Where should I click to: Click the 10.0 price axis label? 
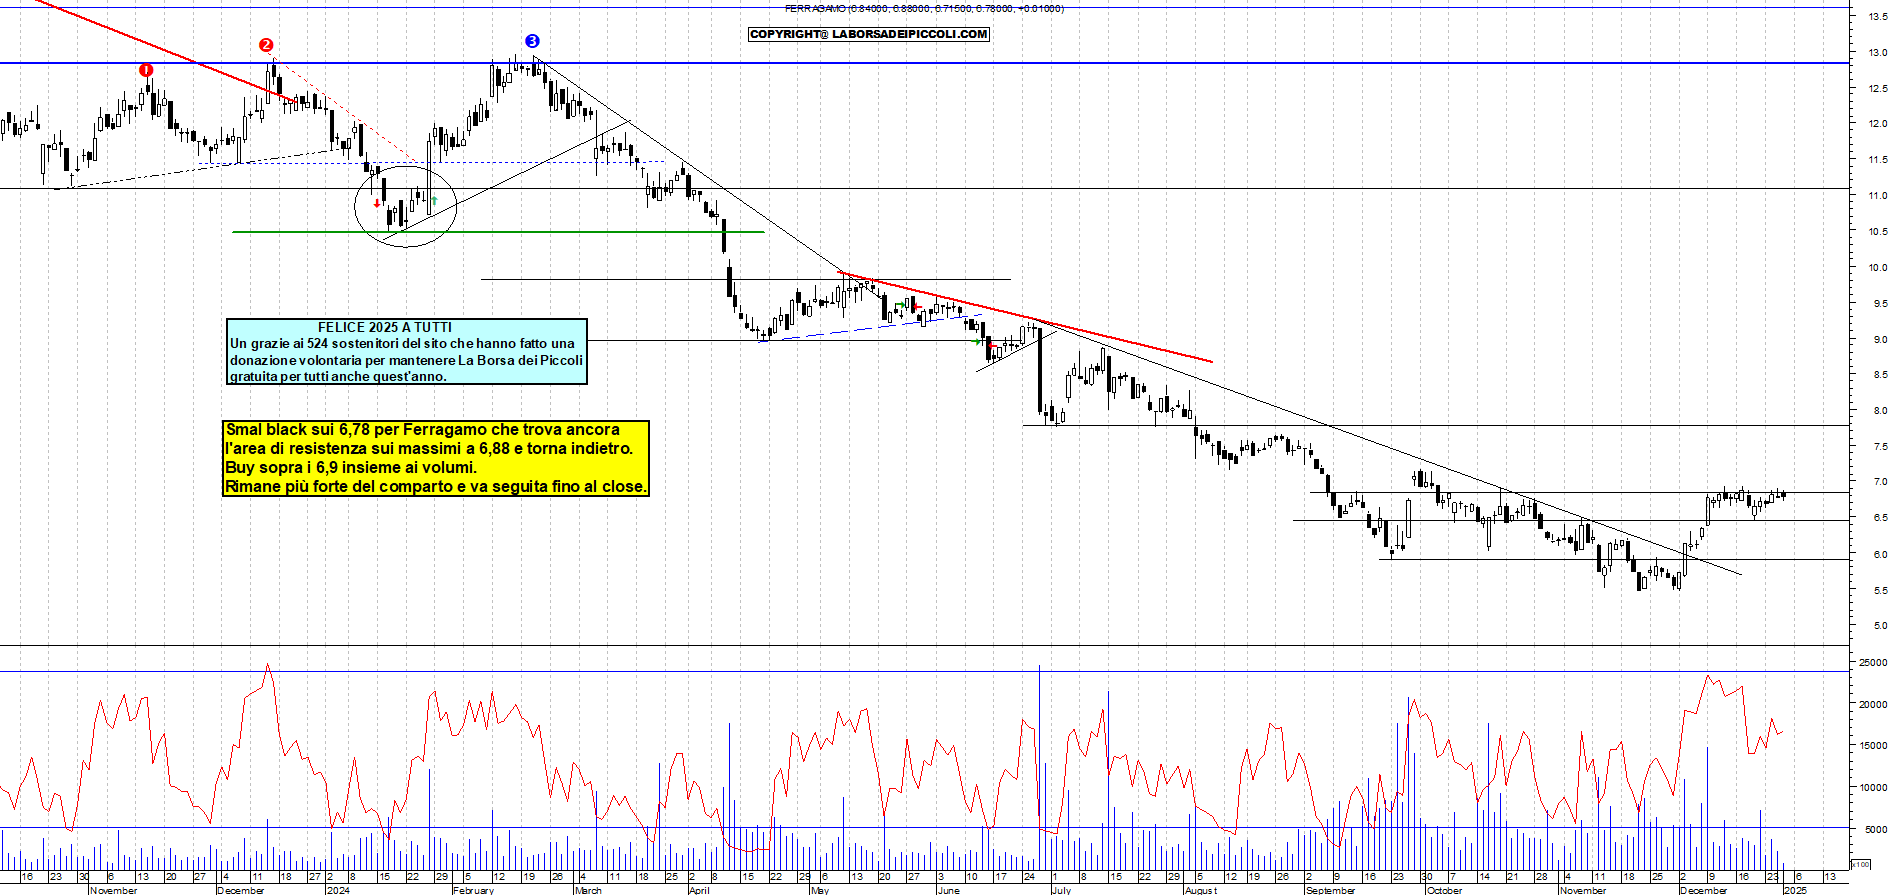coord(1878,268)
